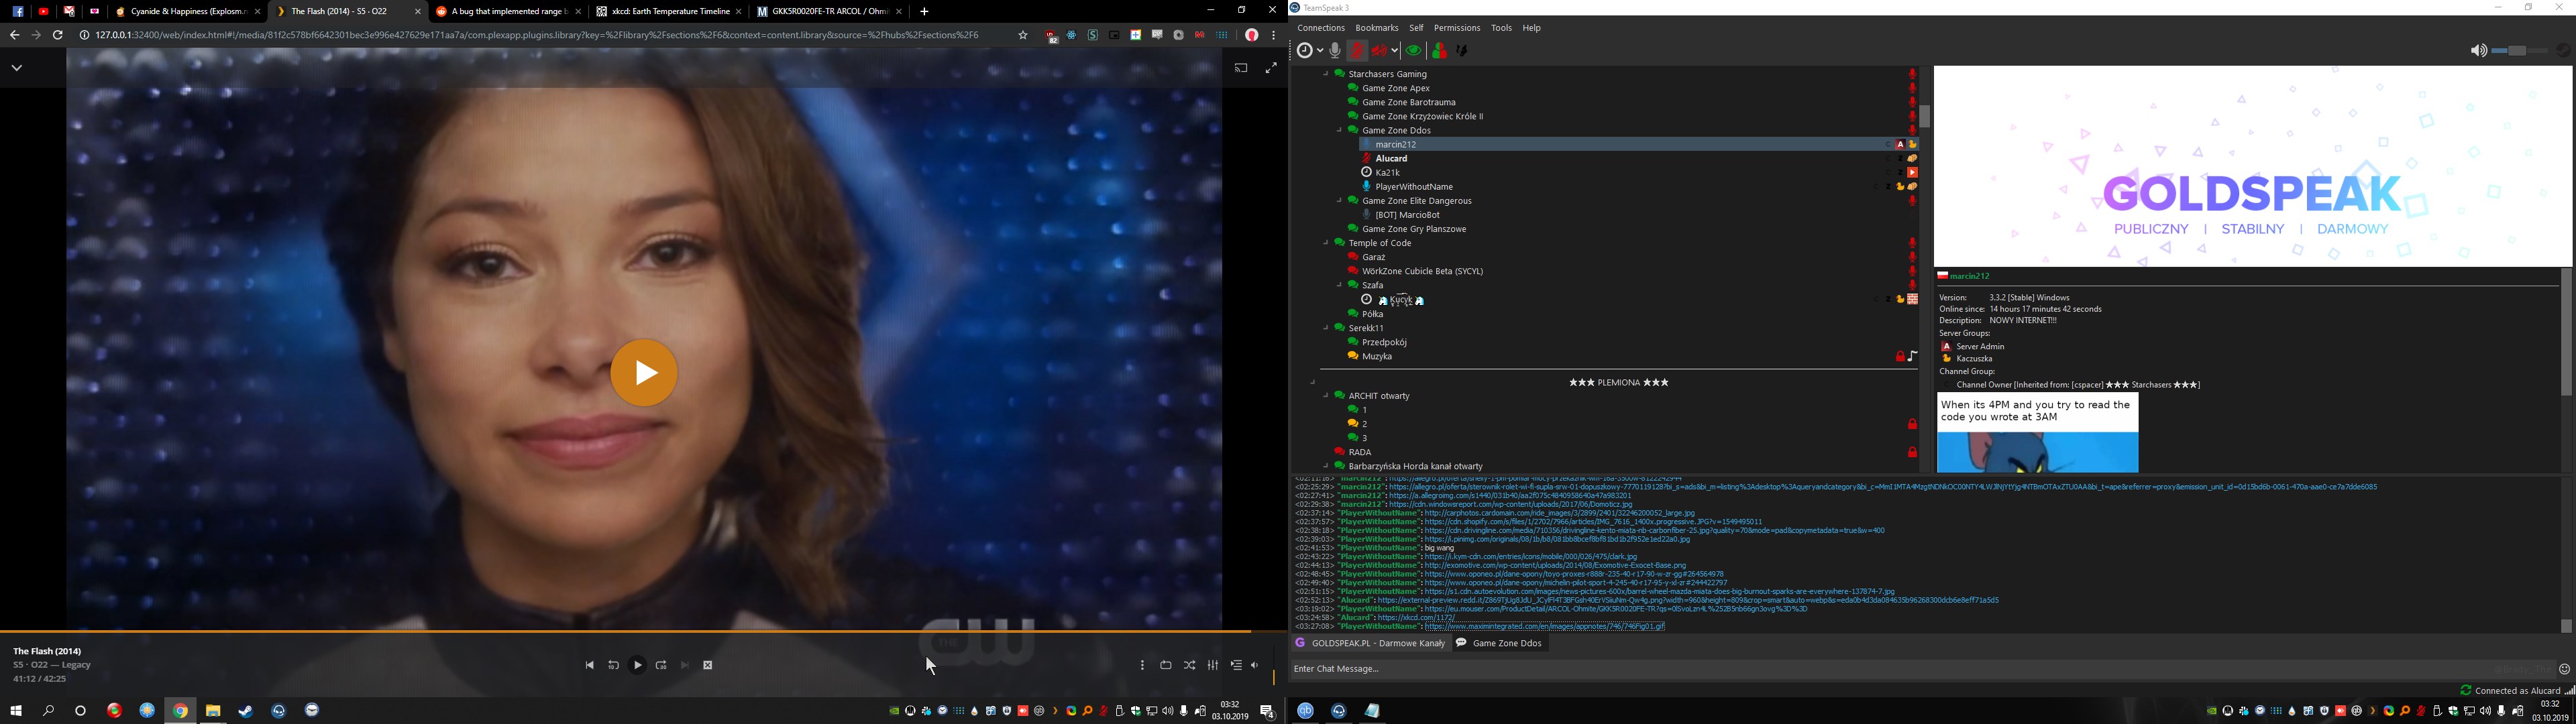Open Plex playback settings sliders icon

tap(1213, 665)
